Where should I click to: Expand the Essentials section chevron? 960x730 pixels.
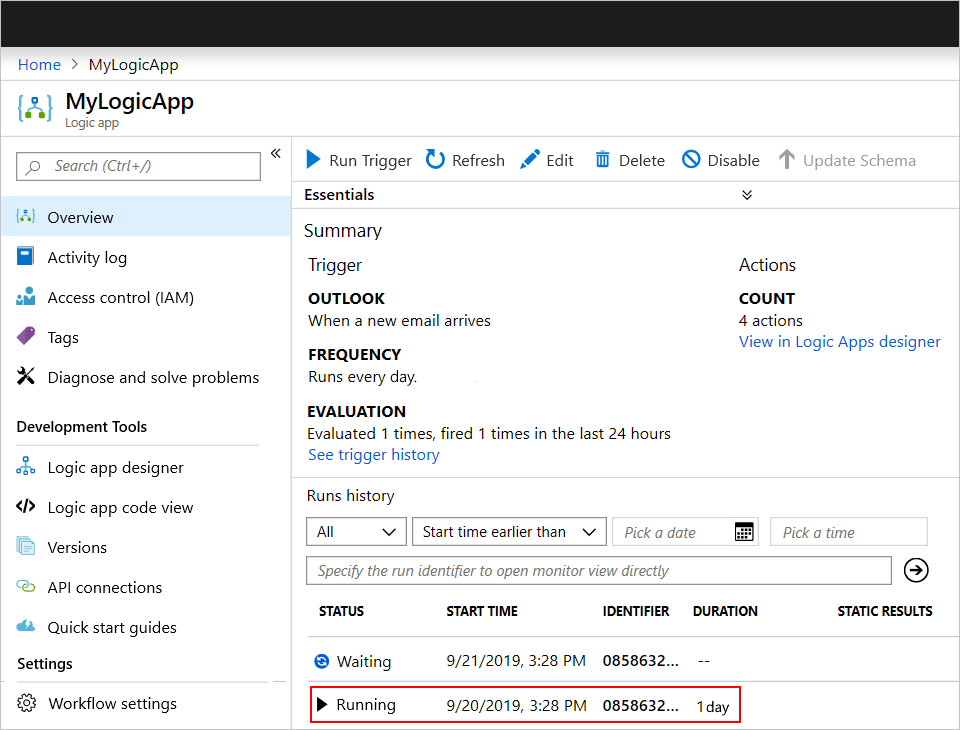[747, 195]
